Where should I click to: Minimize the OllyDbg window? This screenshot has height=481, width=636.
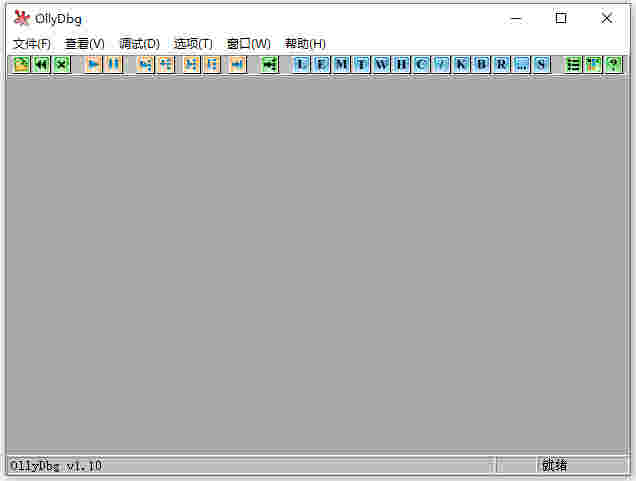coord(516,18)
